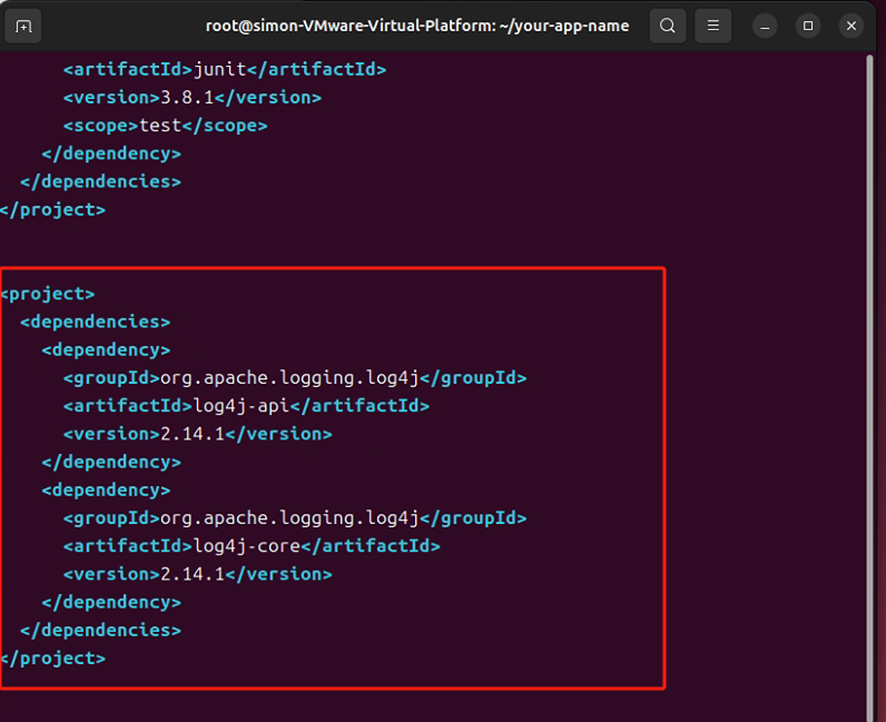This screenshot has height=722, width=886.
Task: Click the version 3.8.1 line
Action: click(192, 98)
